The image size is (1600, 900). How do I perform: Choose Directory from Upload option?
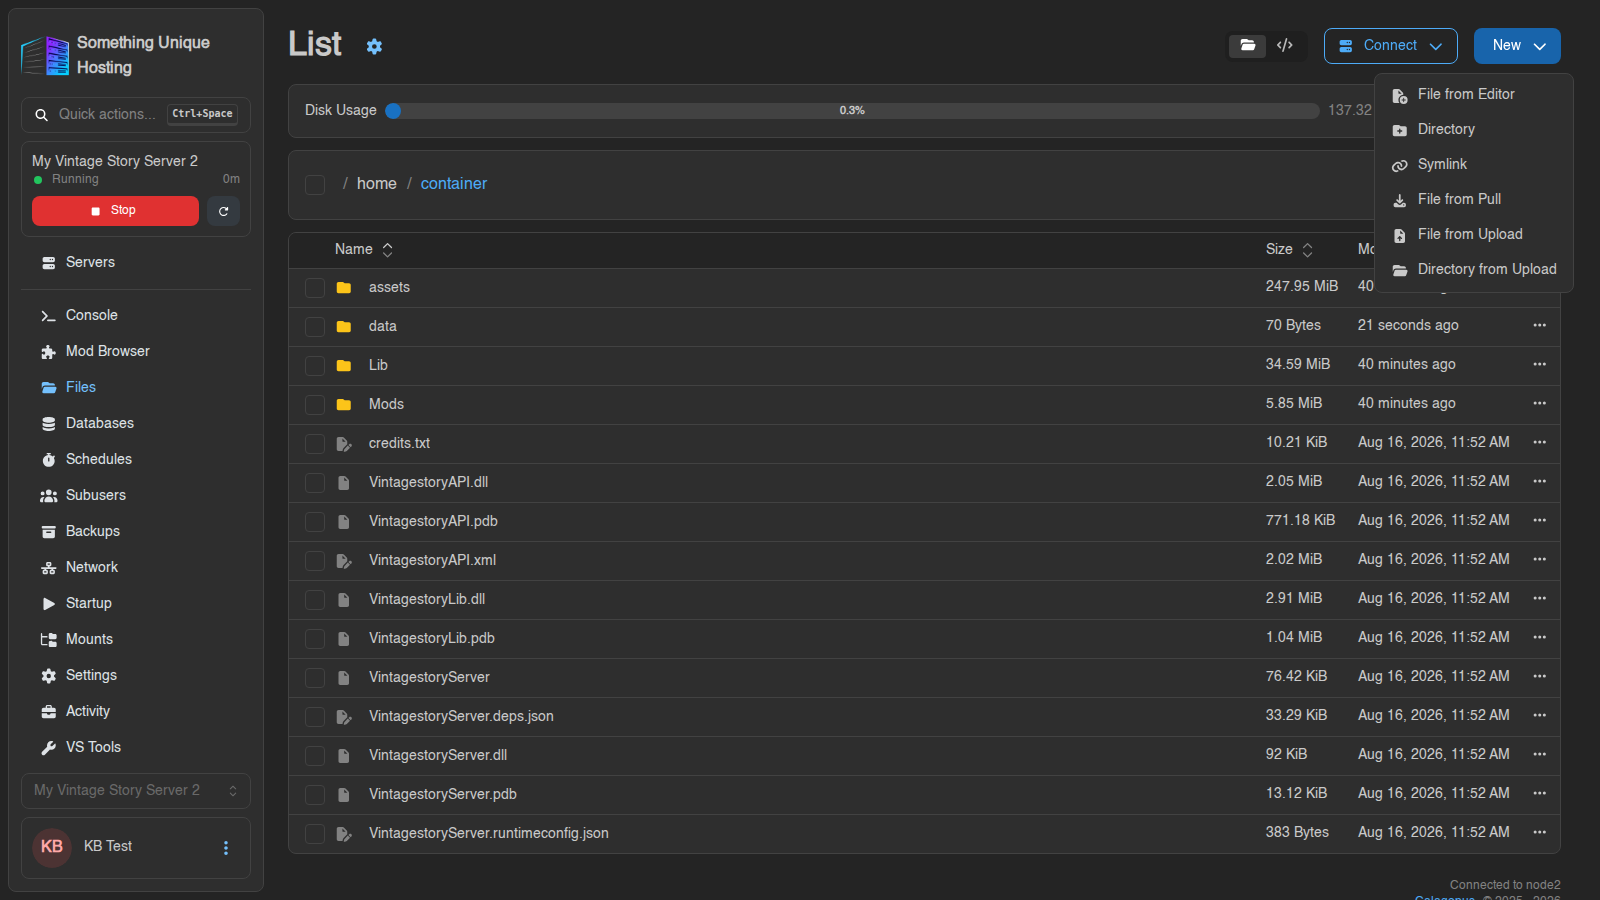click(x=1474, y=270)
